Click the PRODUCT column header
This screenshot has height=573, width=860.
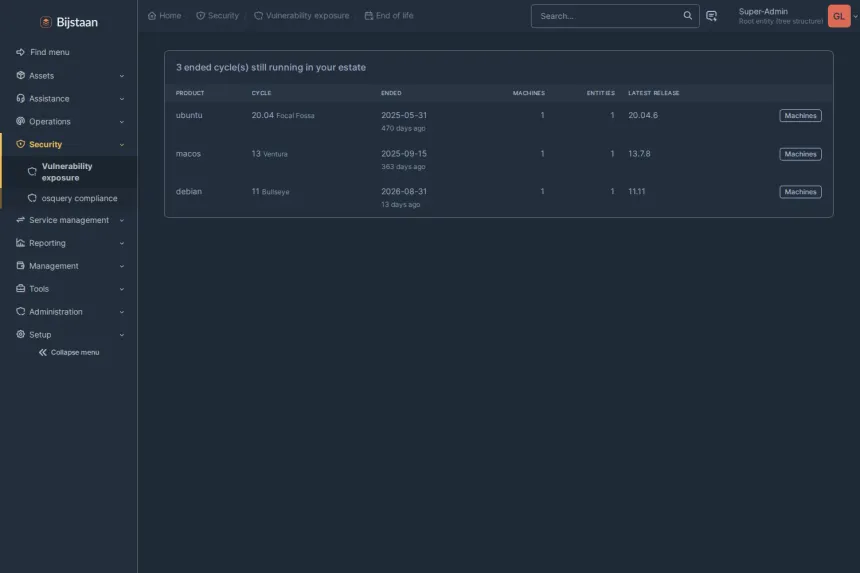(x=190, y=93)
